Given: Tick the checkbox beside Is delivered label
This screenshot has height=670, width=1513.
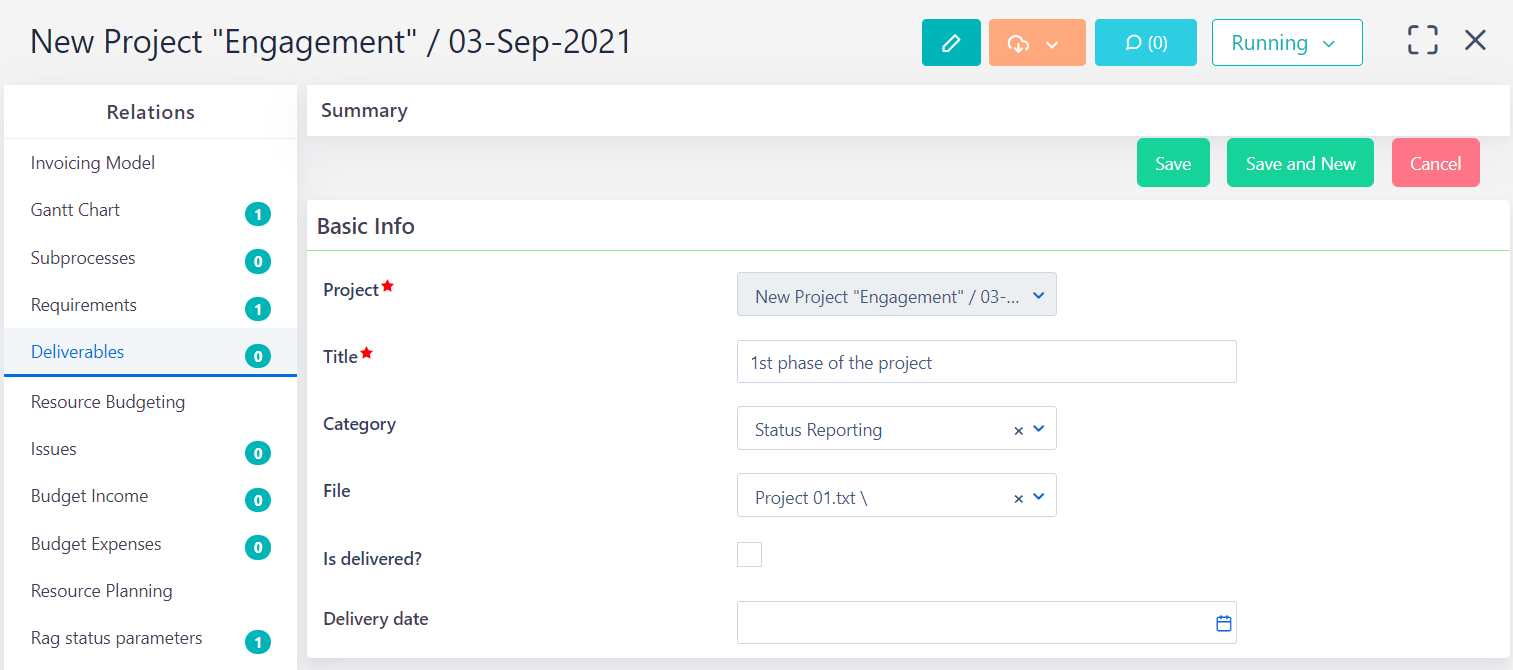Looking at the screenshot, I should pos(749,554).
